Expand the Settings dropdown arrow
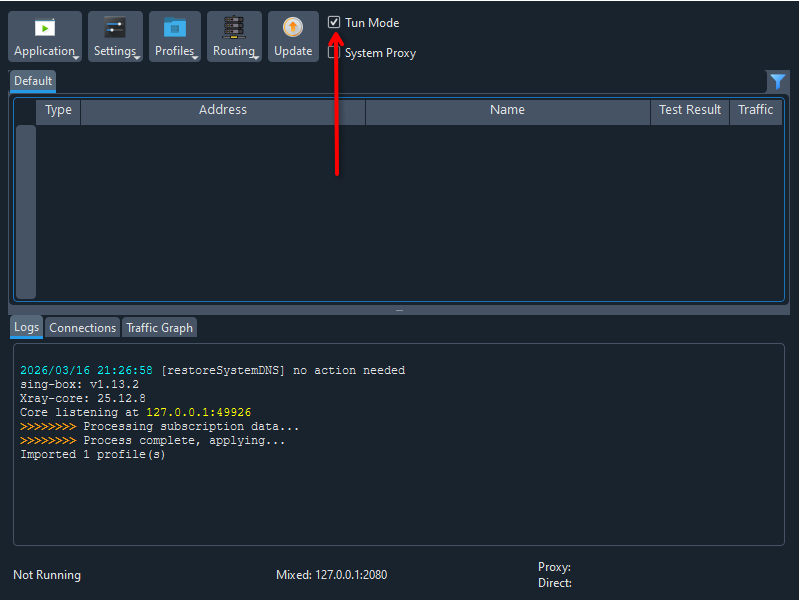Image resolution: width=799 pixels, height=600 pixels. [137, 57]
